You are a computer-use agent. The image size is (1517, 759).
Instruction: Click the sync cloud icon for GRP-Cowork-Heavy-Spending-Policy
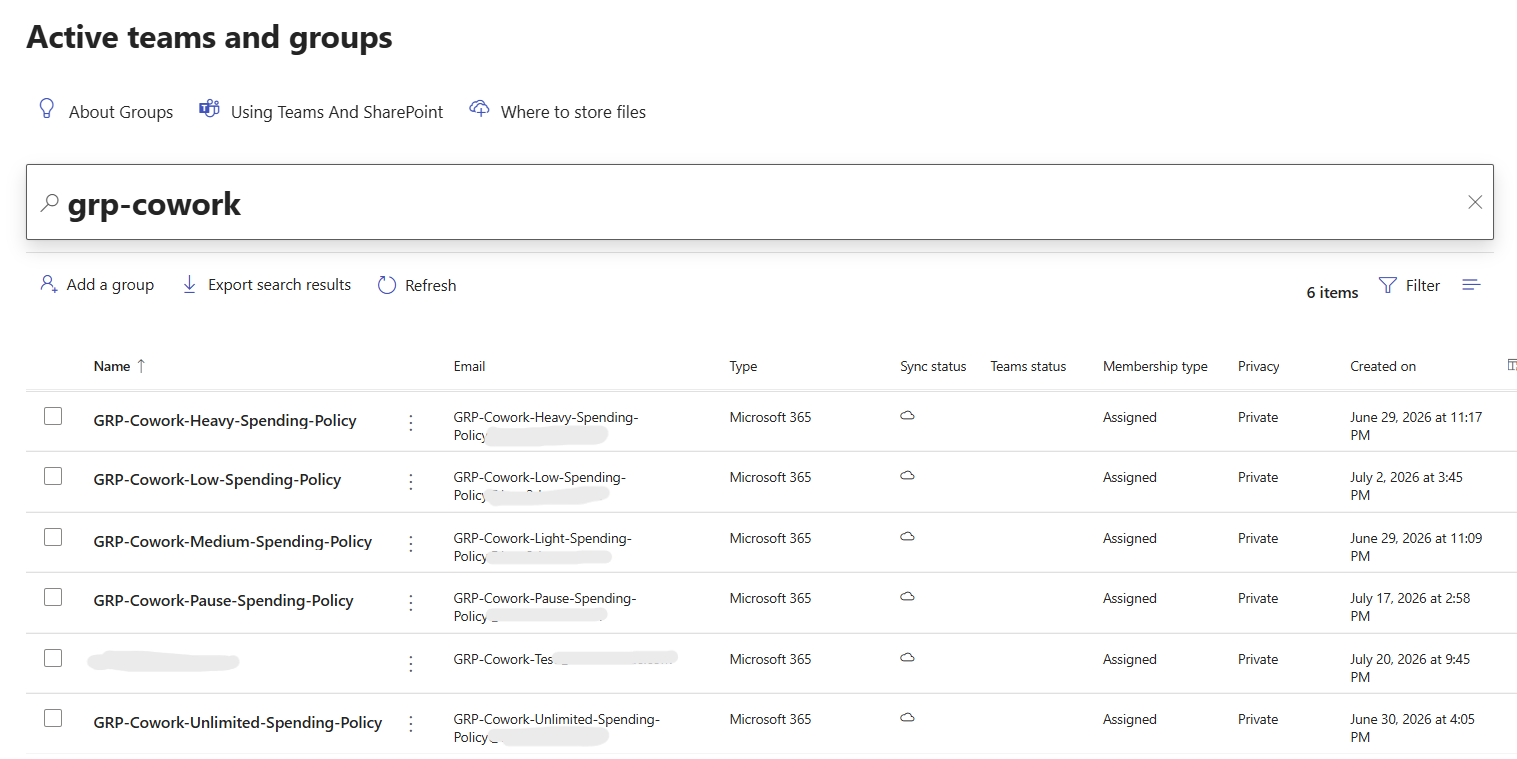click(908, 416)
